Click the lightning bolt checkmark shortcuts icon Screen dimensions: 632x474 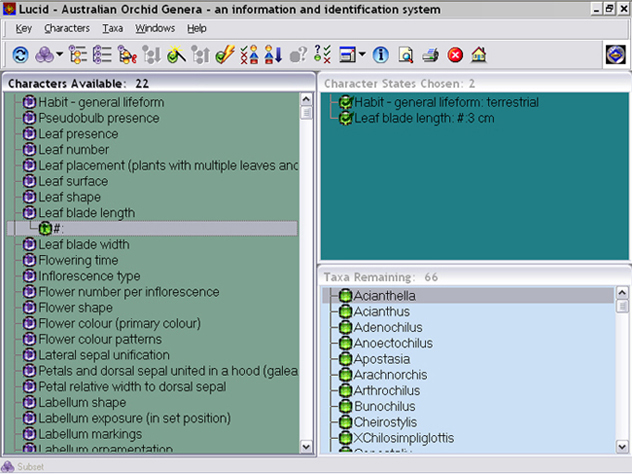click(x=225, y=54)
